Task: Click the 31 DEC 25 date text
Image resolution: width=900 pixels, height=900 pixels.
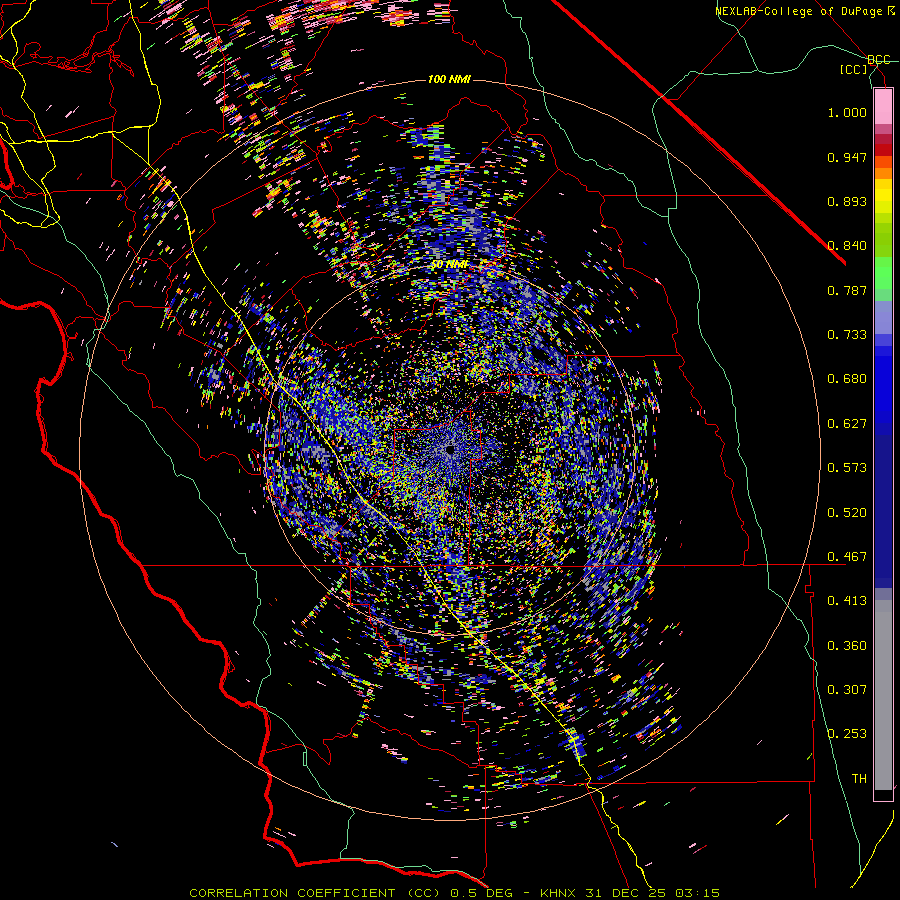Action: (625, 893)
